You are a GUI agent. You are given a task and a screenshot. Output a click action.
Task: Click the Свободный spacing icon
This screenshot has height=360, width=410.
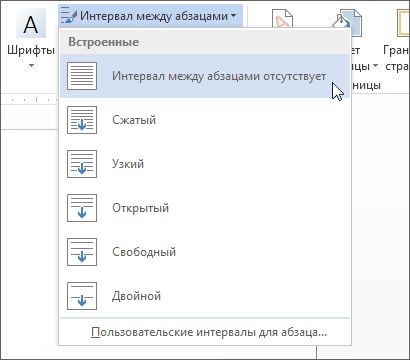tap(82, 252)
